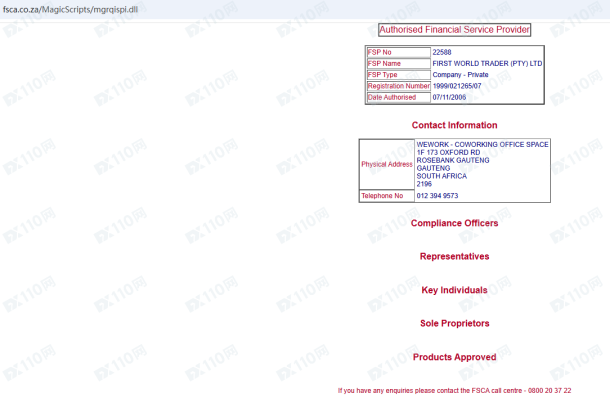Select the SOUTH AFRICA address line
This screenshot has width=610, height=398.
click(442, 176)
